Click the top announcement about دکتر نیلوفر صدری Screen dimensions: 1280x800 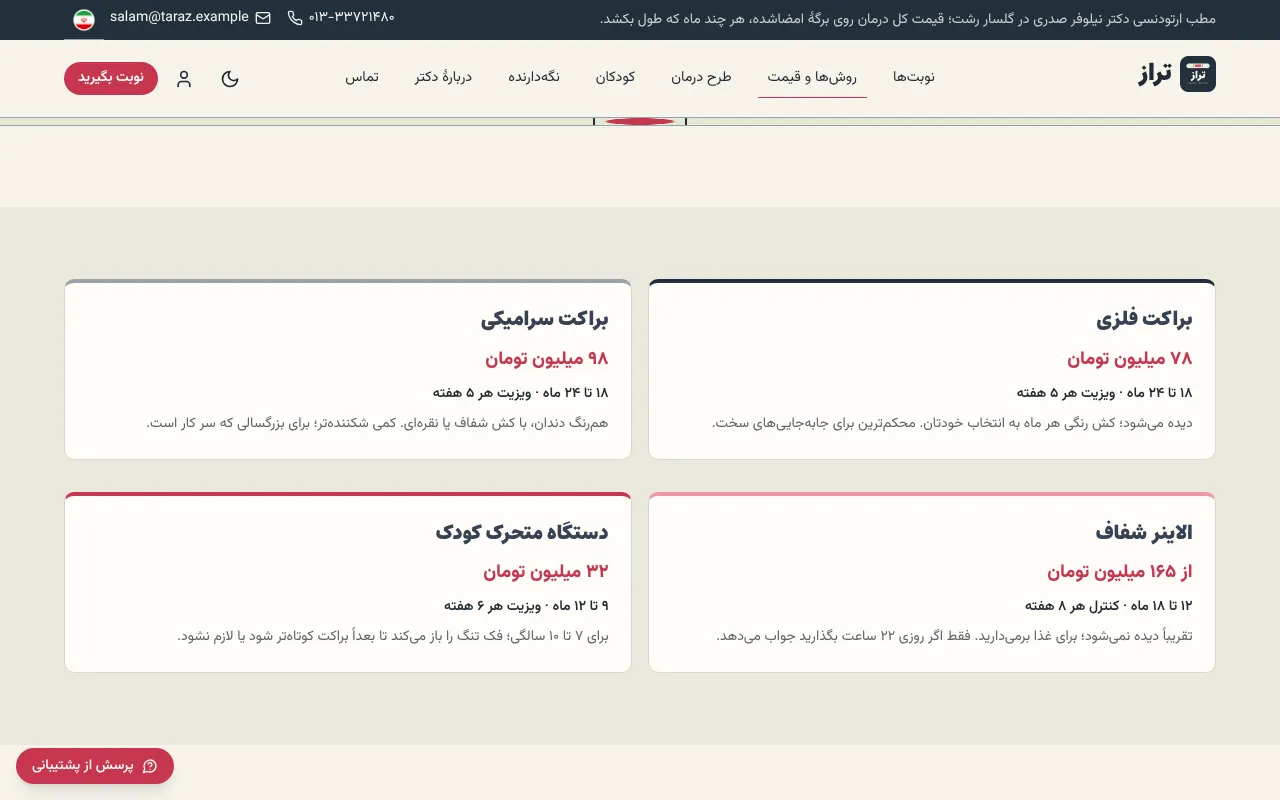[x=907, y=18]
